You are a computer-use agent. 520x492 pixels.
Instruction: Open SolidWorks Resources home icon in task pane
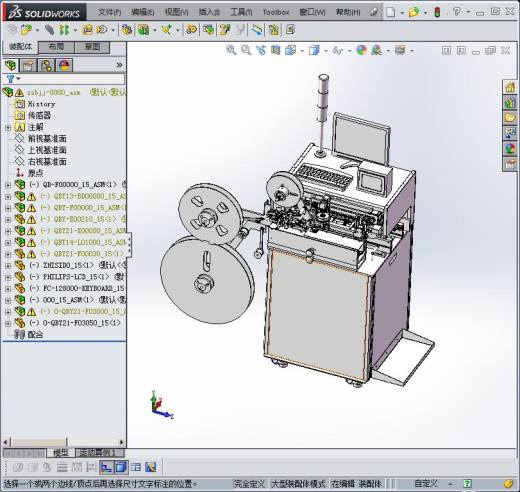[x=510, y=88]
